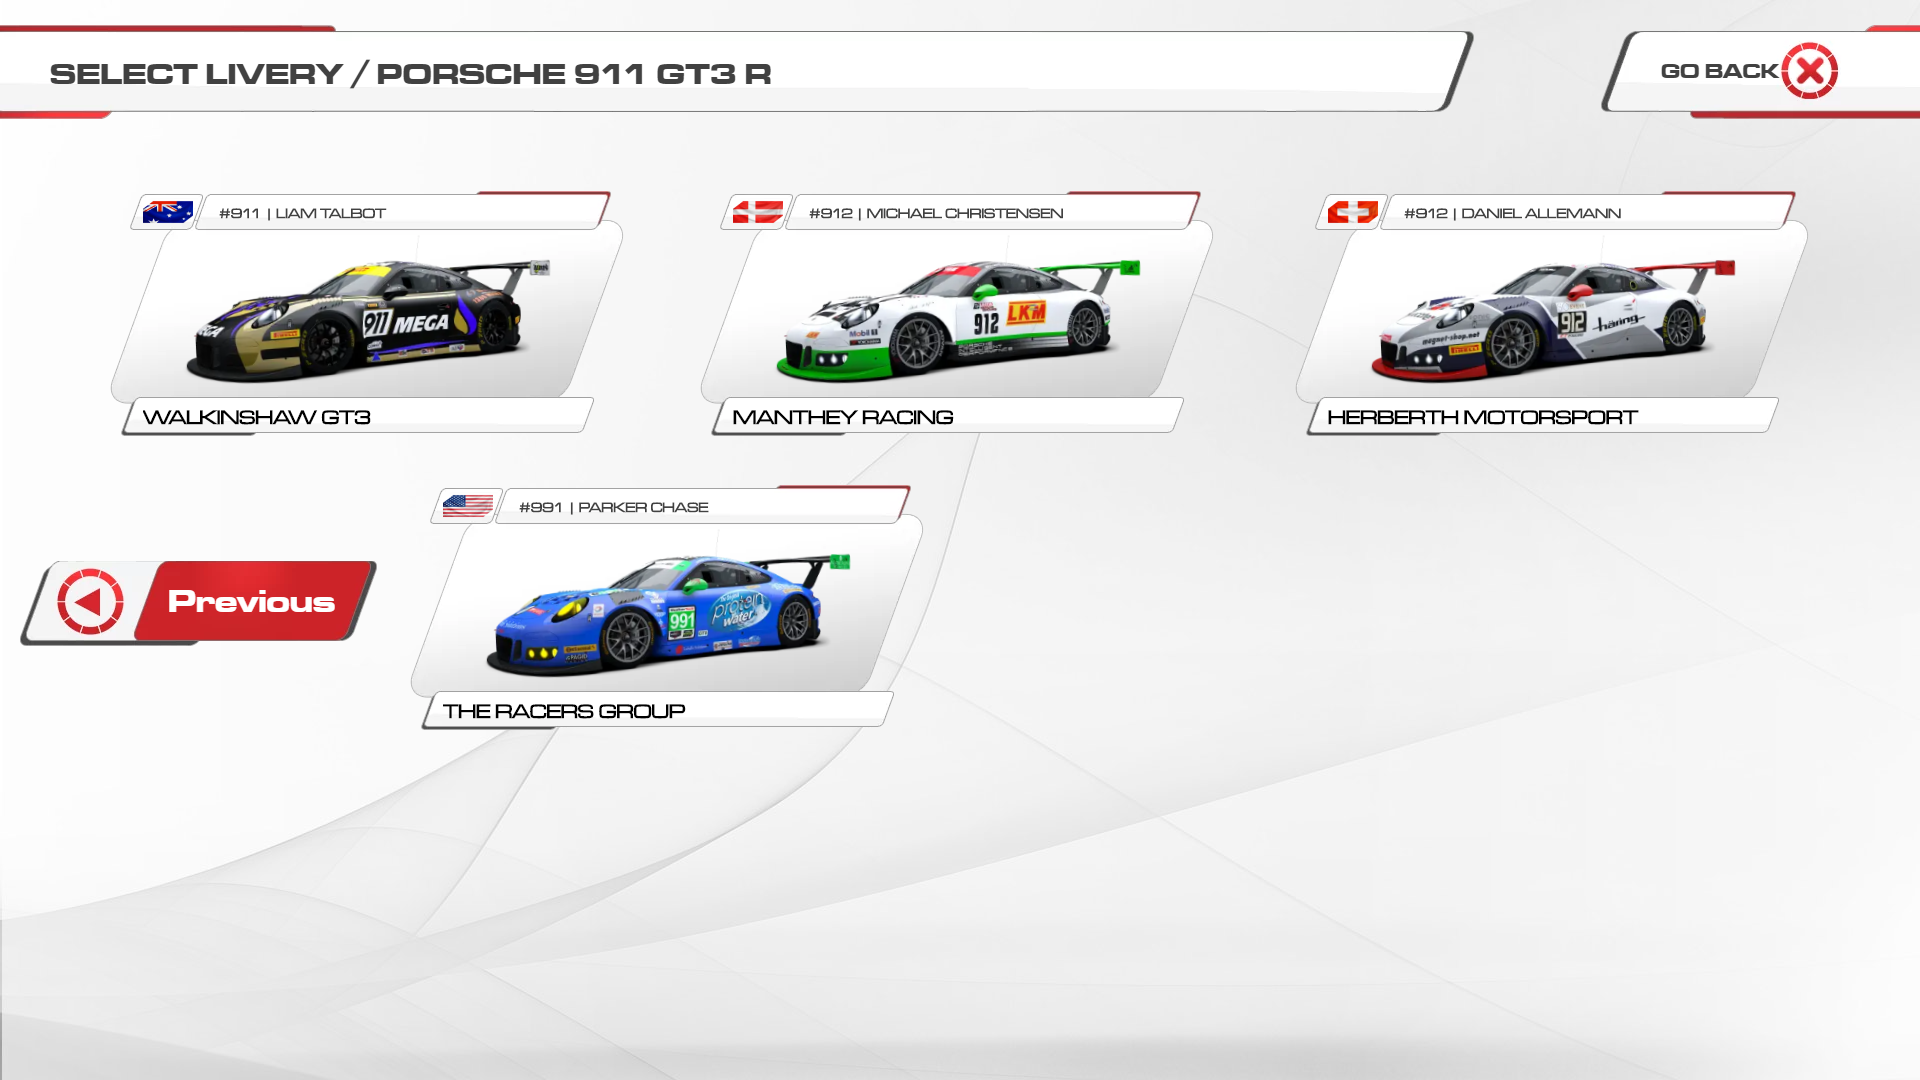Click the United States flag icon

tap(467, 506)
